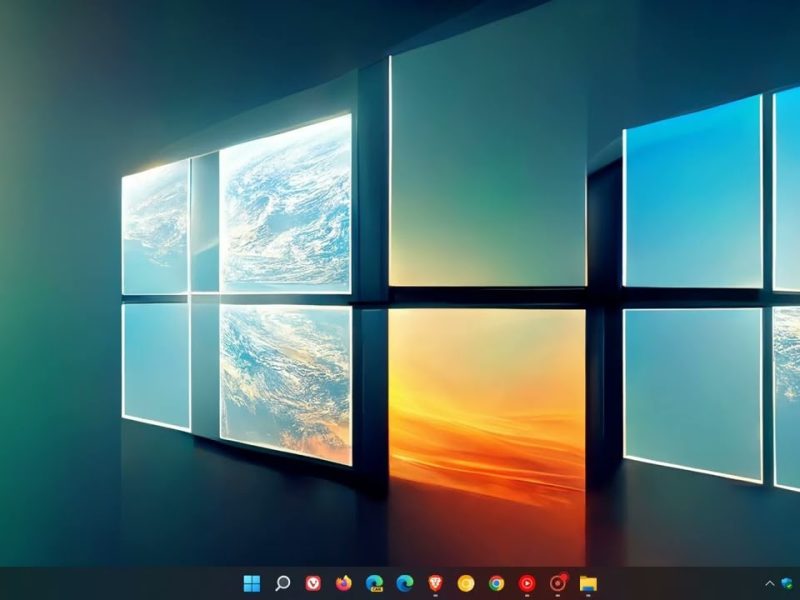Launch Google Chrome from taskbar
The height and width of the screenshot is (600, 800).
(496, 583)
